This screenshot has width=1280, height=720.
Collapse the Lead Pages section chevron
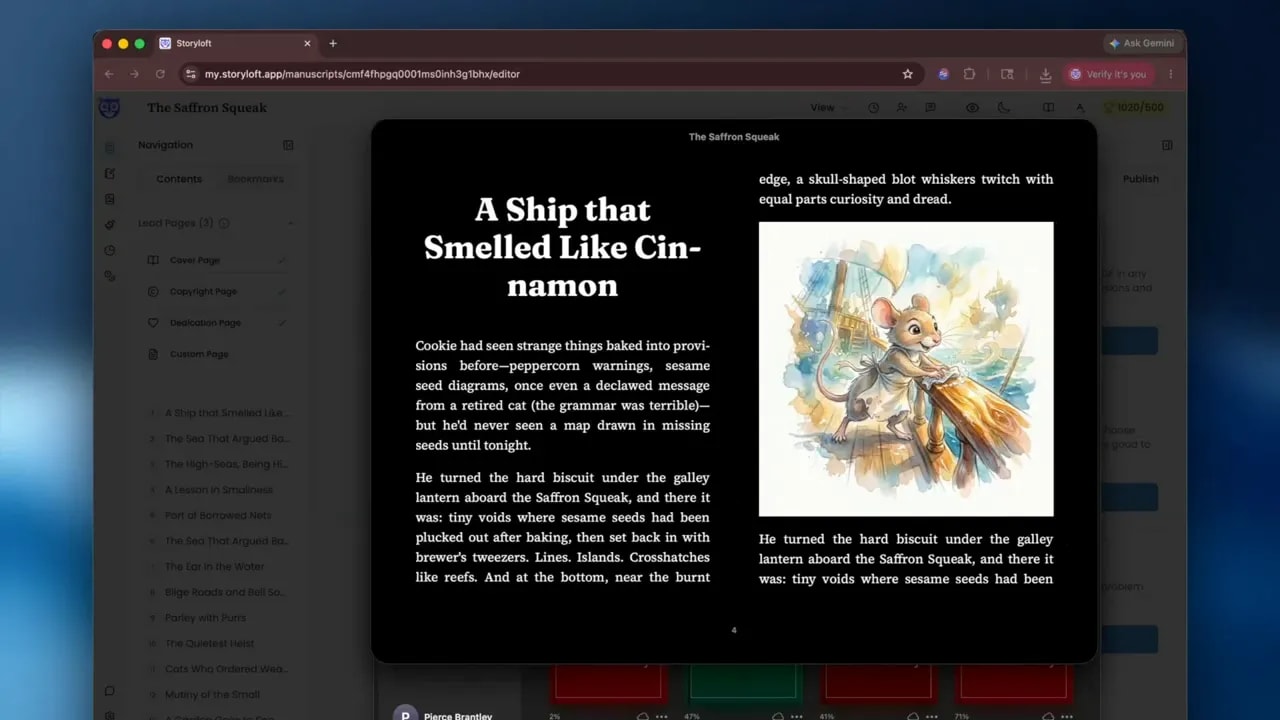pyautogui.click(x=290, y=224)
